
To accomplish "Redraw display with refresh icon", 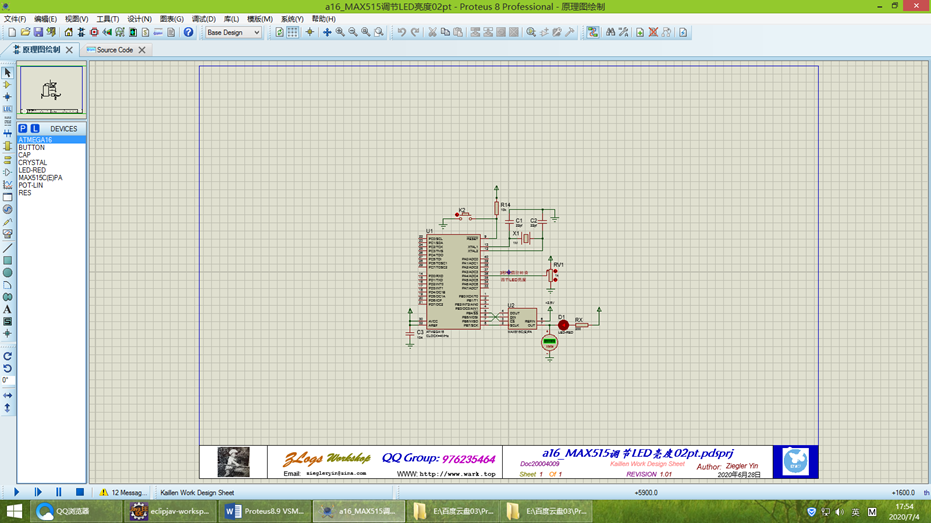I will tap(279, 32).
